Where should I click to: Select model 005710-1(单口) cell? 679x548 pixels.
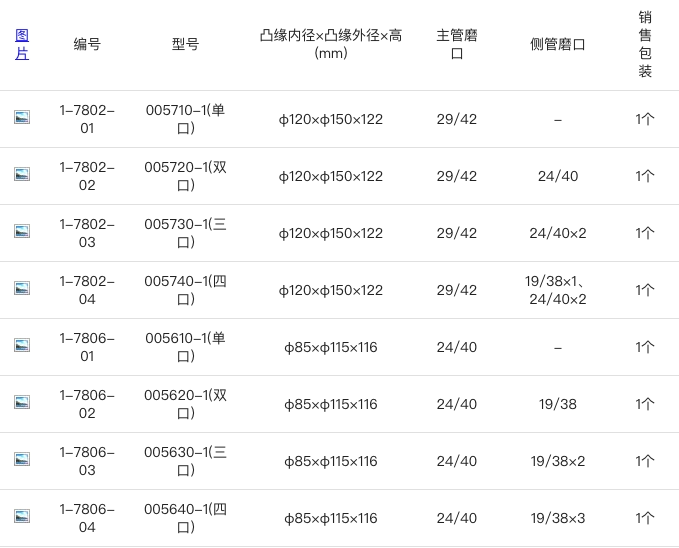pos(185,119)
